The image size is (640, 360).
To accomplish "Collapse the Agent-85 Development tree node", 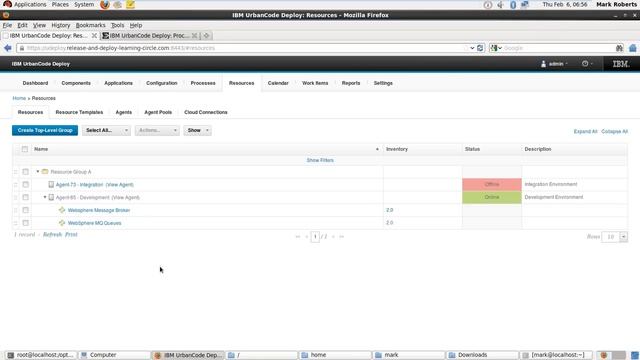I will tap(45, 198).
